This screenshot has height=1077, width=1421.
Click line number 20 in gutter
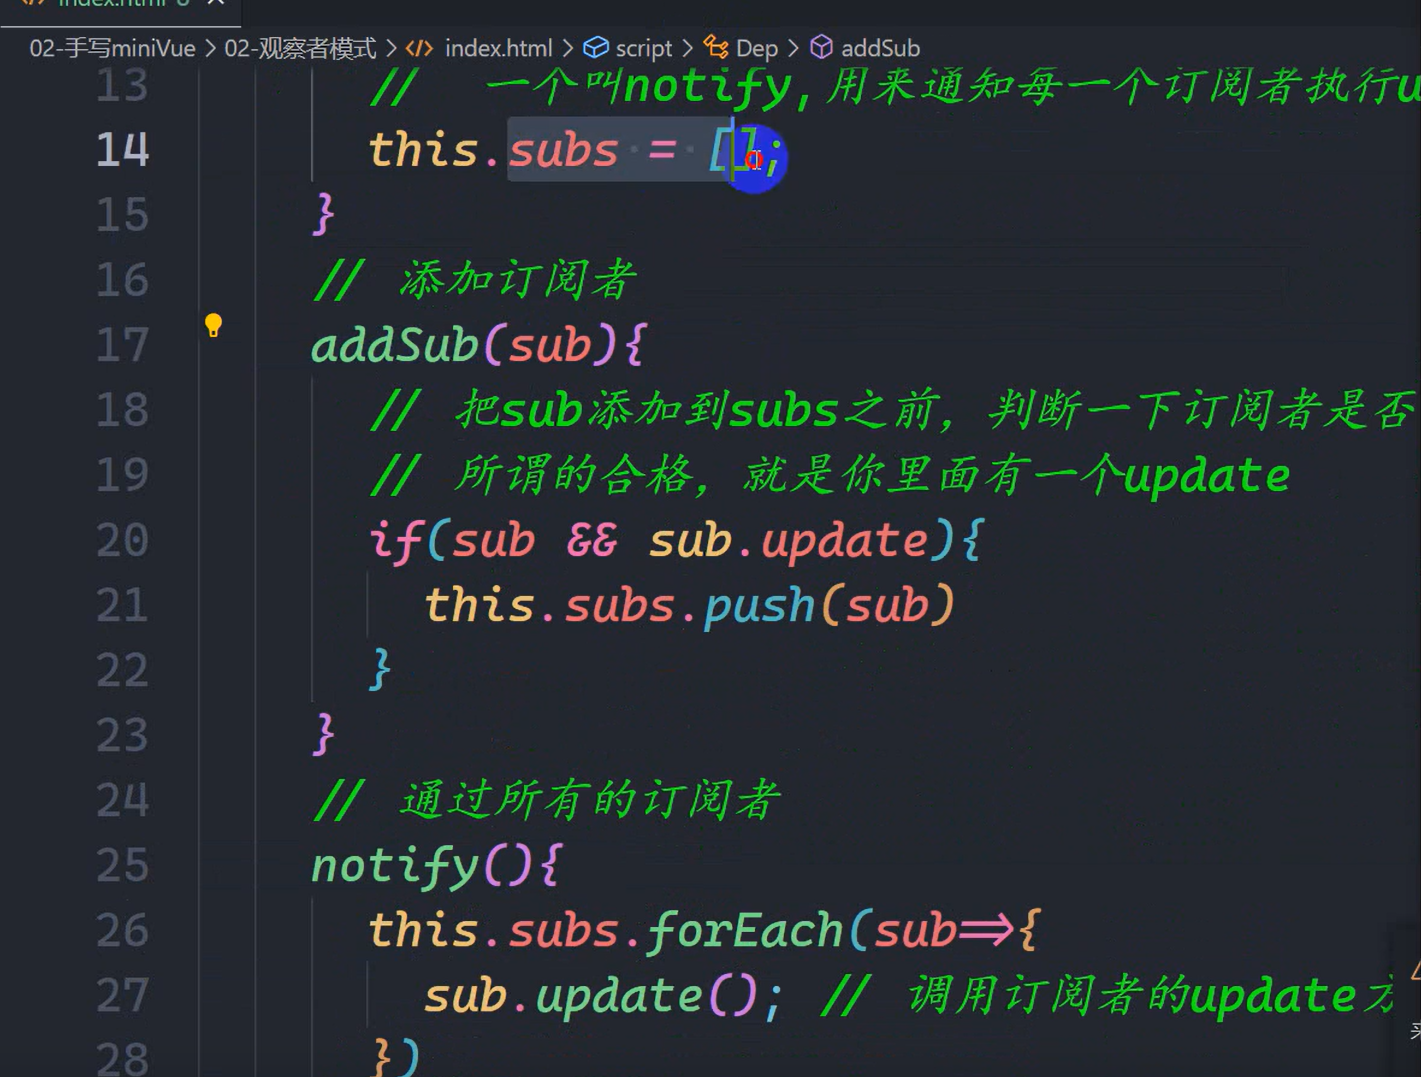[122, 540]
